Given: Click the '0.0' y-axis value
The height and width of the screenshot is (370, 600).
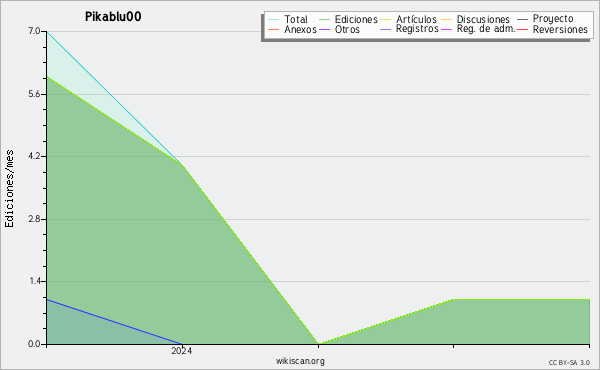Looking at the screenshot, I should click(x=34, y=344).
